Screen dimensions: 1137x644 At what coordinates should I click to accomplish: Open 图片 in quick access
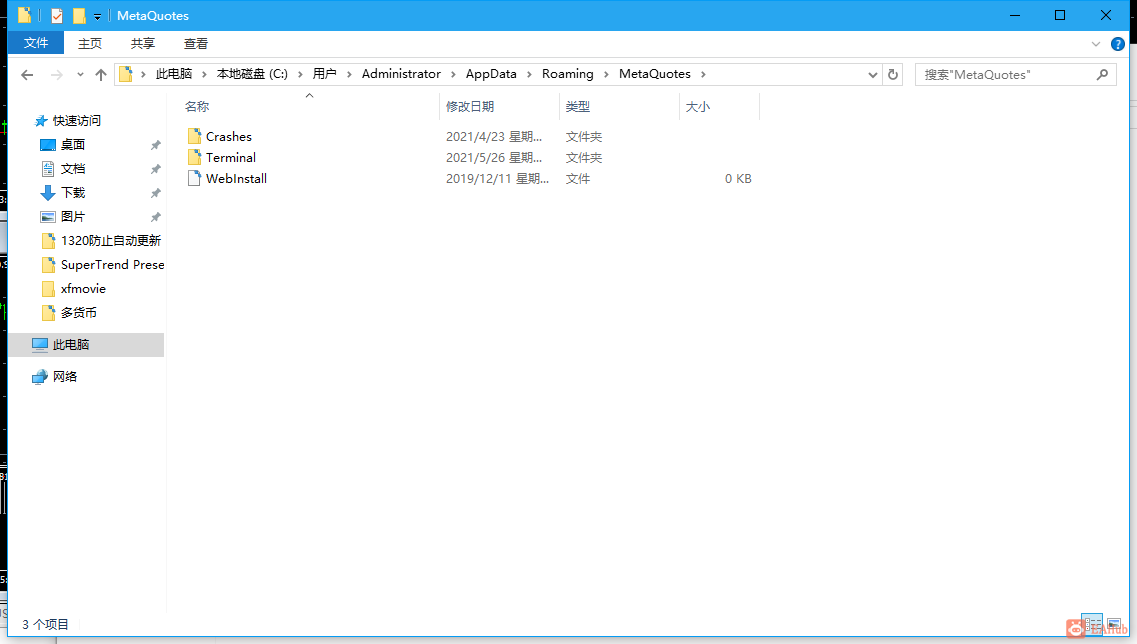point(73,216)
